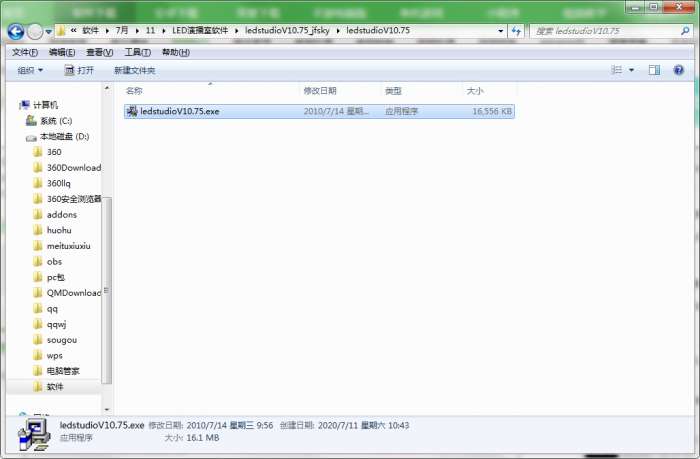
Task: Open the 360安全浏览器 folder
Action: tap(74, 199)
